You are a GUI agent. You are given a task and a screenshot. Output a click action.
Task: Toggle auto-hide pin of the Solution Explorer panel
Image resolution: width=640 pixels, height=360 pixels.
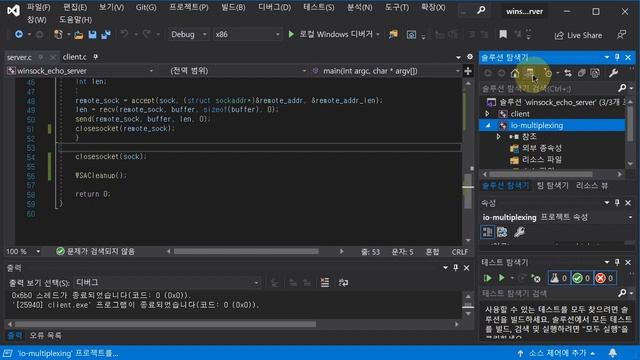[617, 57]
